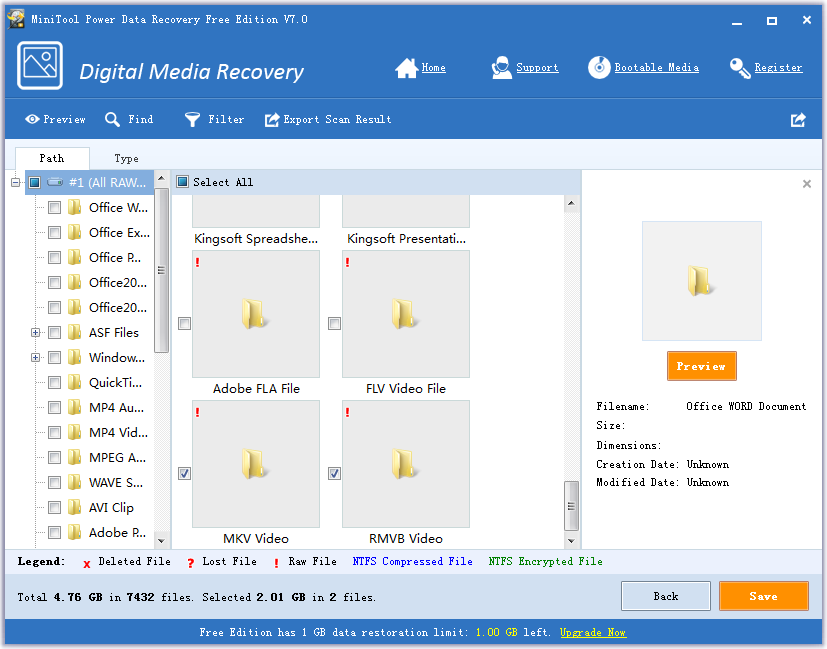Click the Bootable Media disc icon
This screenshot has width=827, height=649.
click(599, 67)
